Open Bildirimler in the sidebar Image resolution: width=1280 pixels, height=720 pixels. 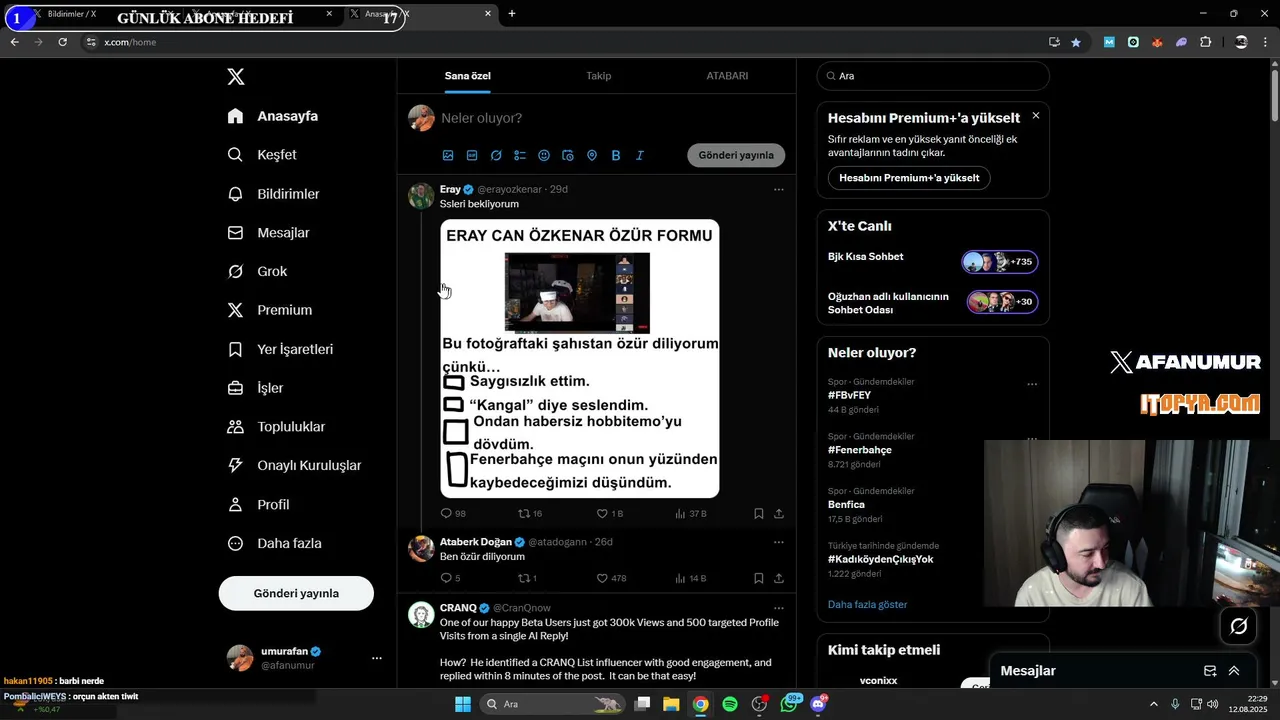coord(273,194)
